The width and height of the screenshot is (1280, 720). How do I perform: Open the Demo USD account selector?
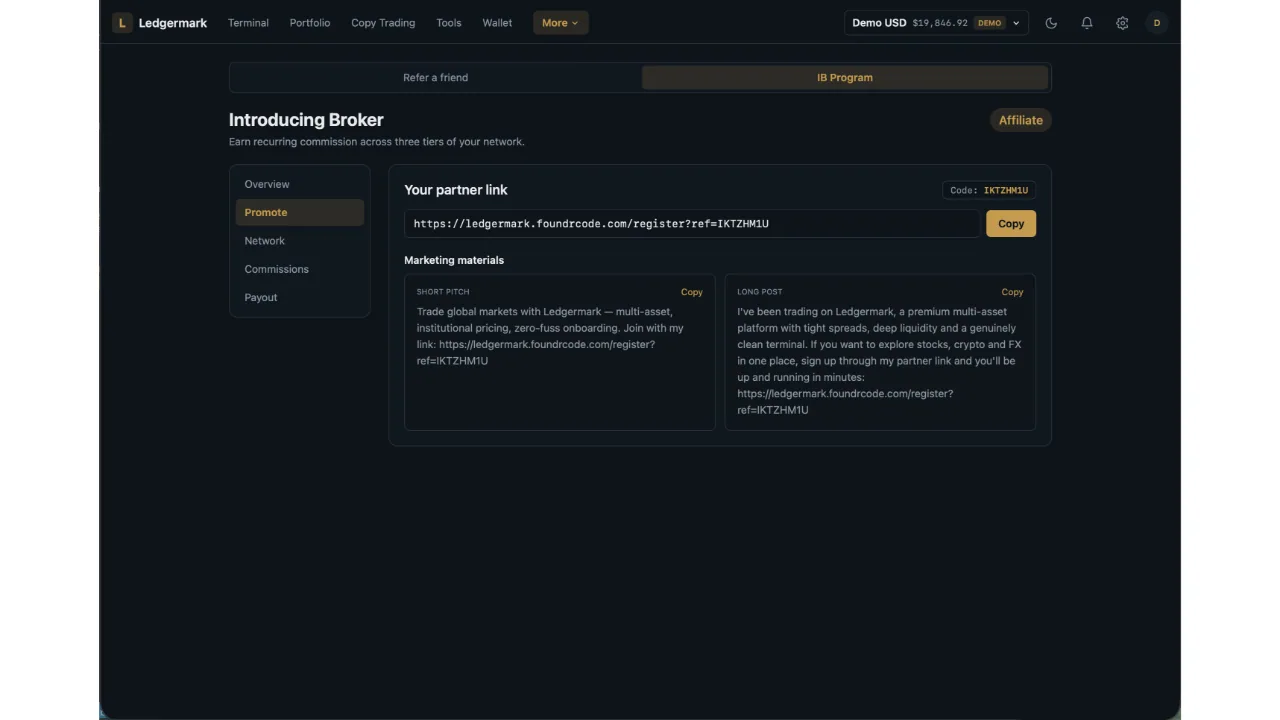pos(936,23)
